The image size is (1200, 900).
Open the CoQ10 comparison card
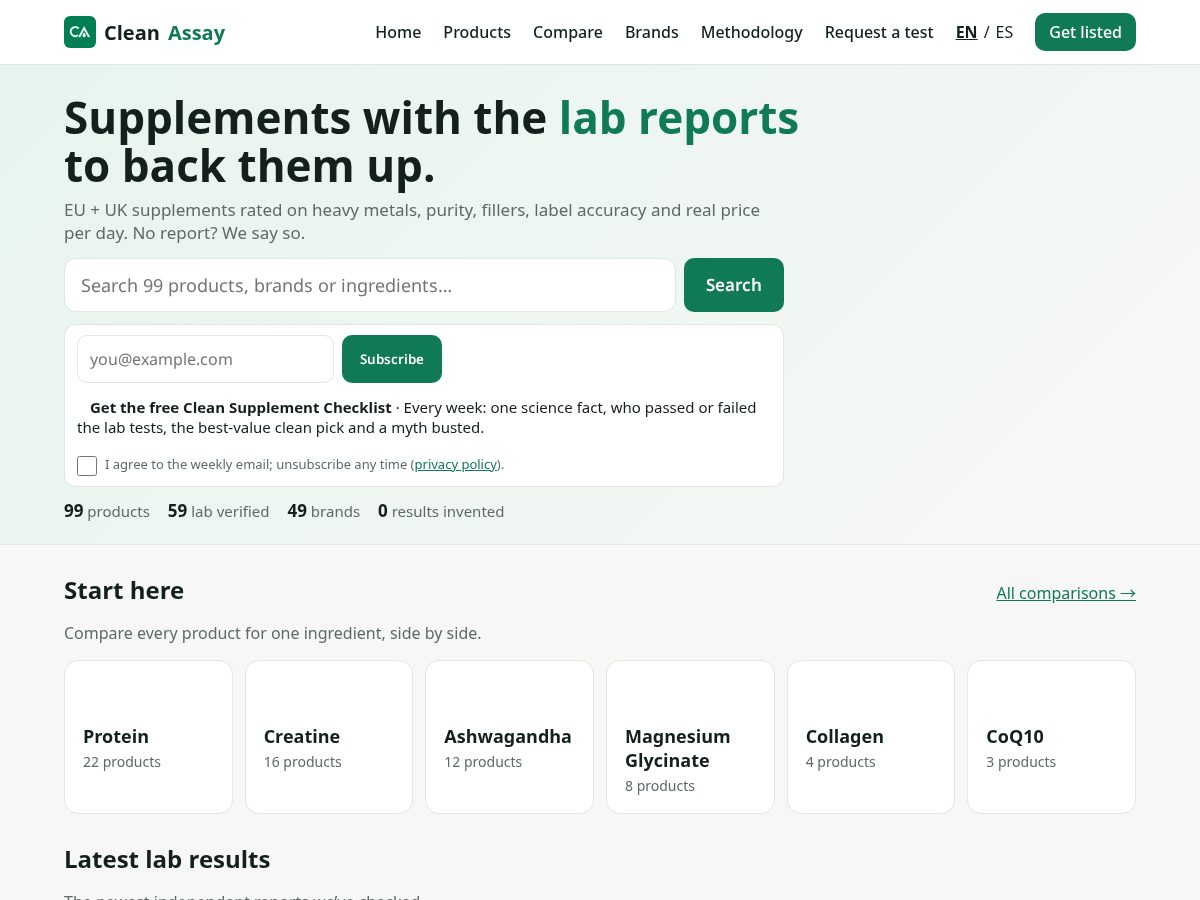point(1051,737)
